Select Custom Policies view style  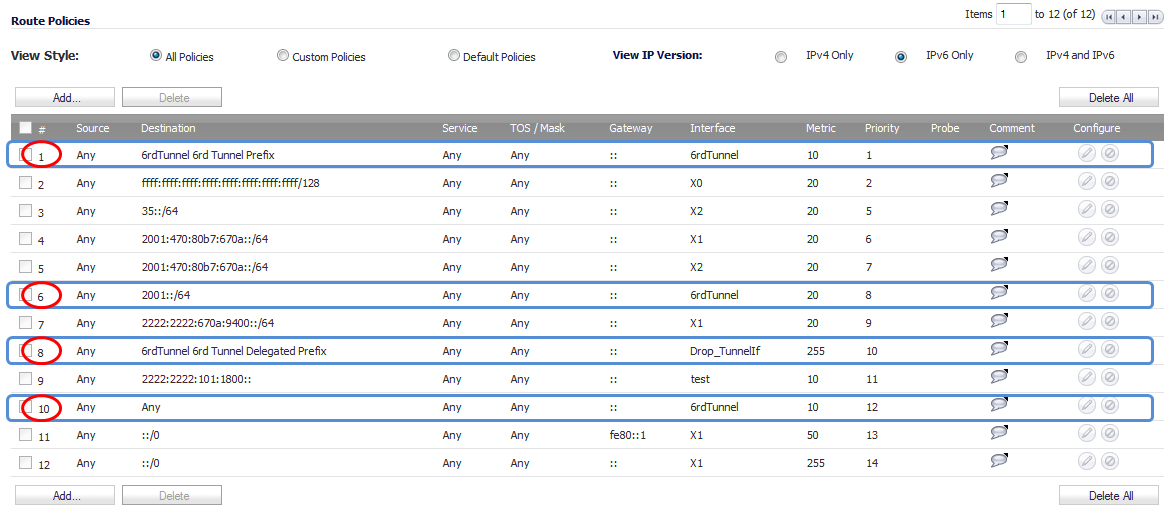[x=283, y=56]
